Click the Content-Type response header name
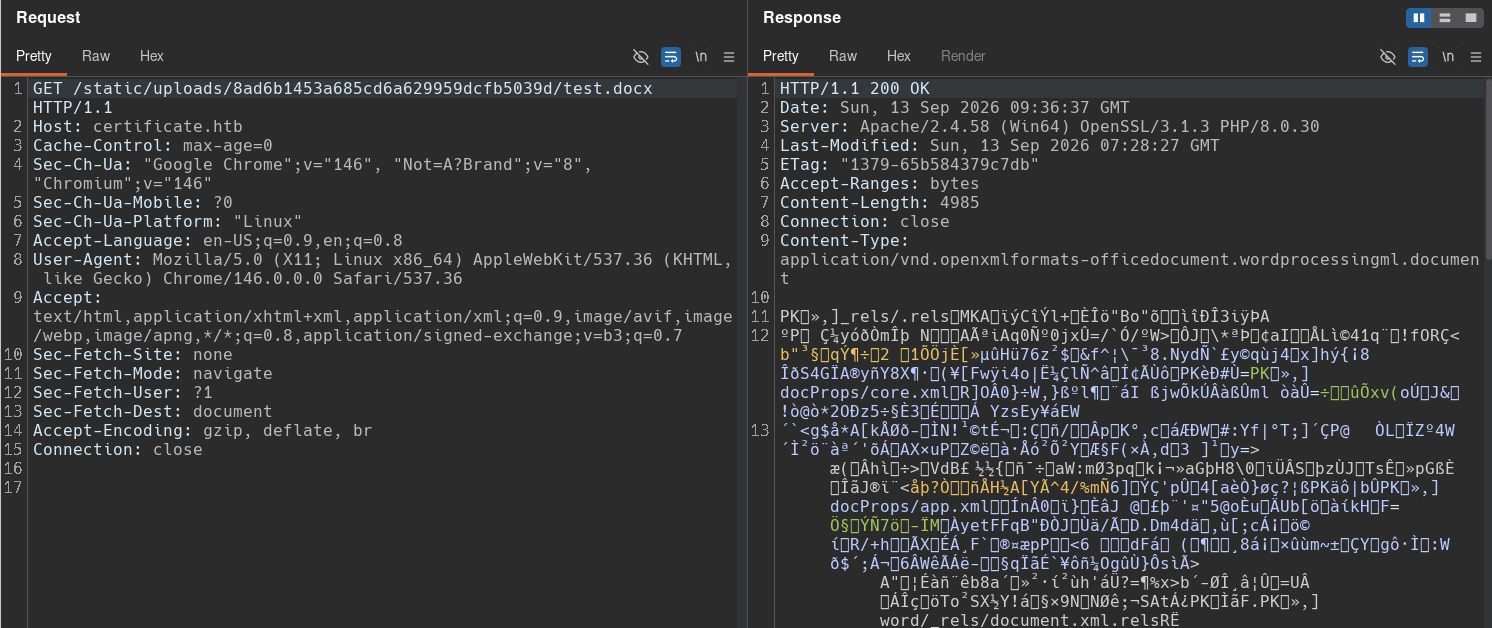This screenshot has width=1492, height=628. coord(845,241)
